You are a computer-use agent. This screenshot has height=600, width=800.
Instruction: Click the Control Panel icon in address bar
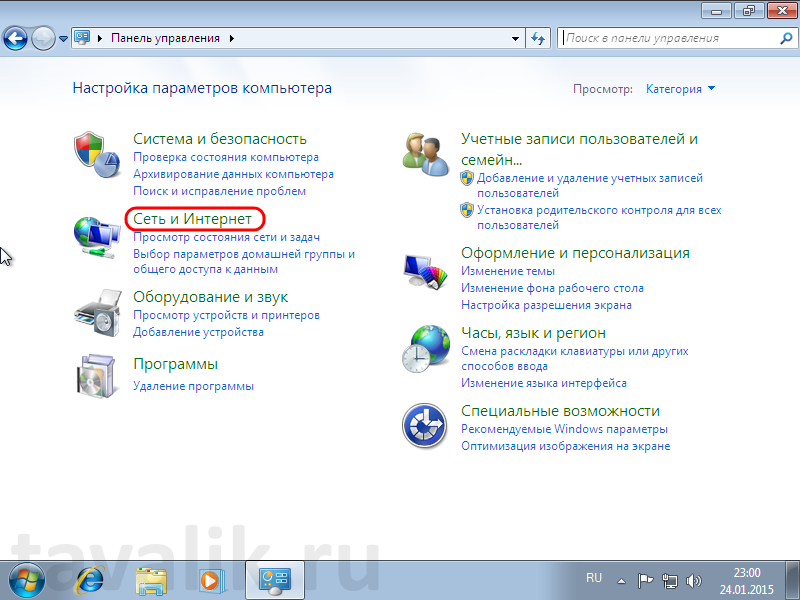82,38
